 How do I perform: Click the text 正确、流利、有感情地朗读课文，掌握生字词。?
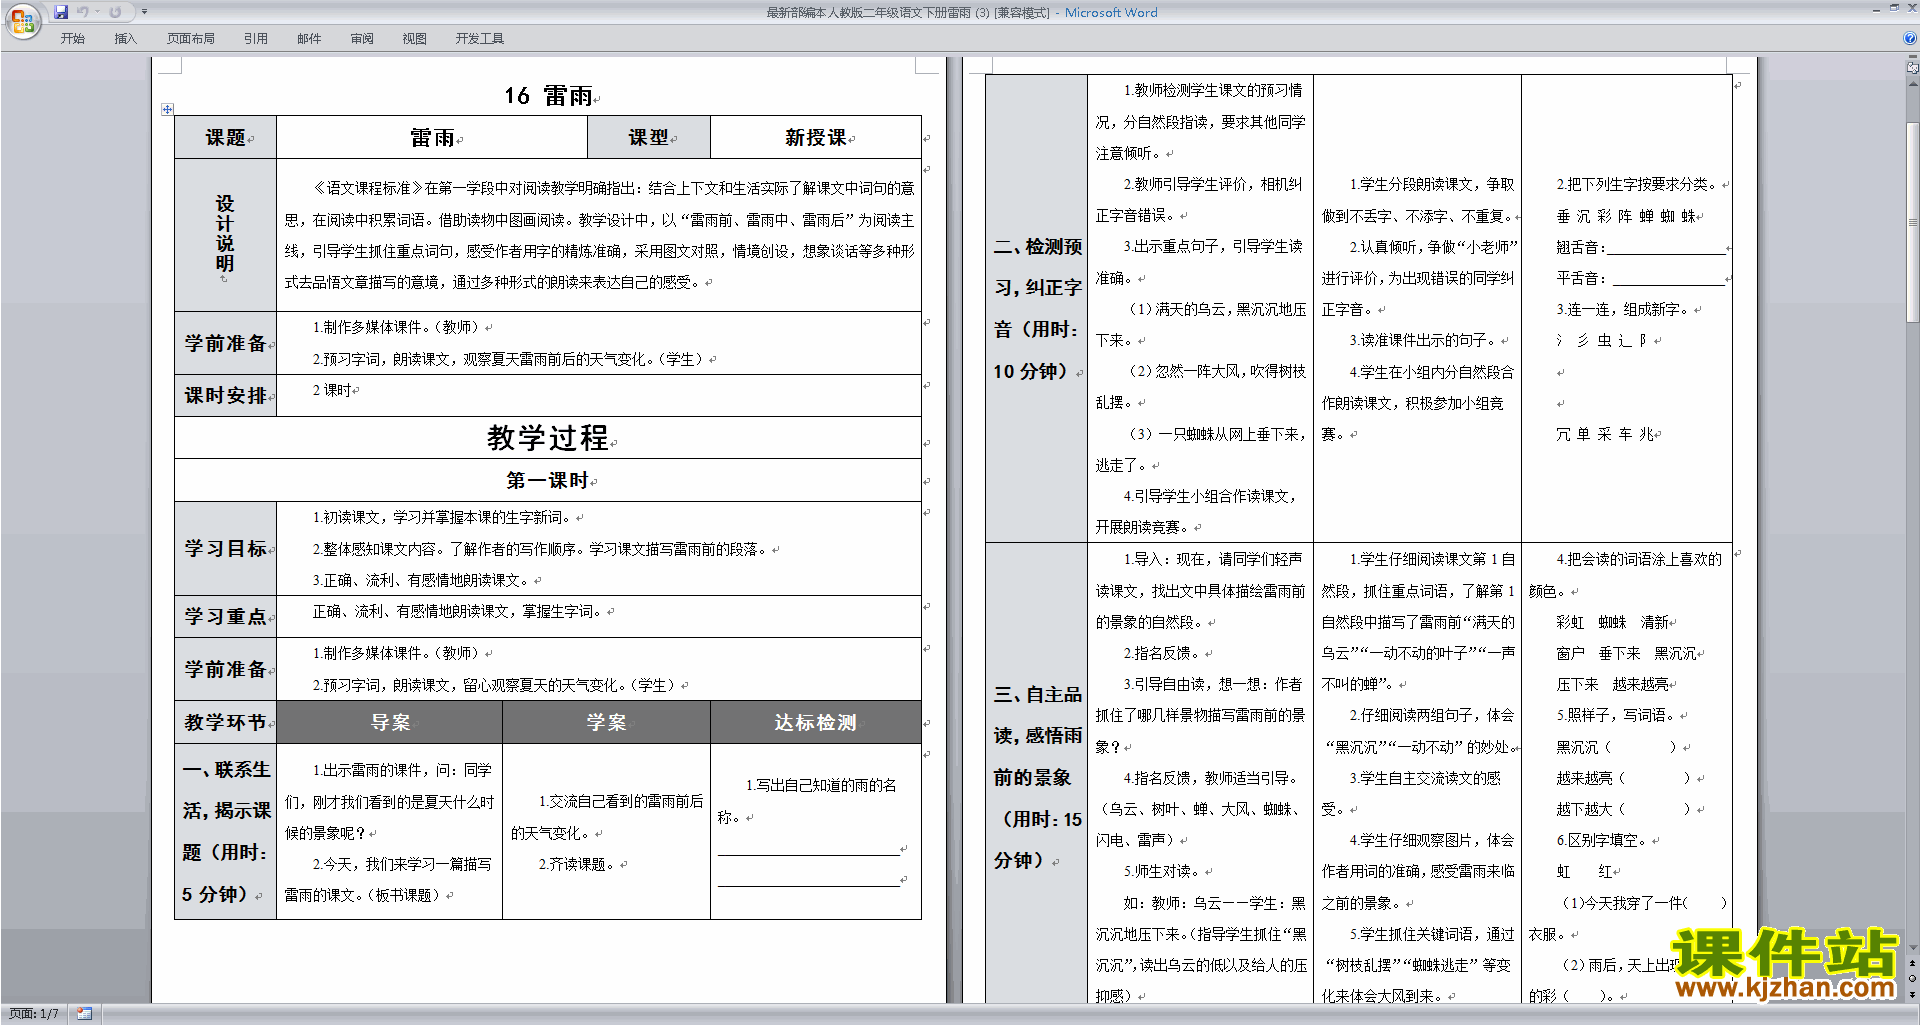pyautogui.click(x=459, y=612)
